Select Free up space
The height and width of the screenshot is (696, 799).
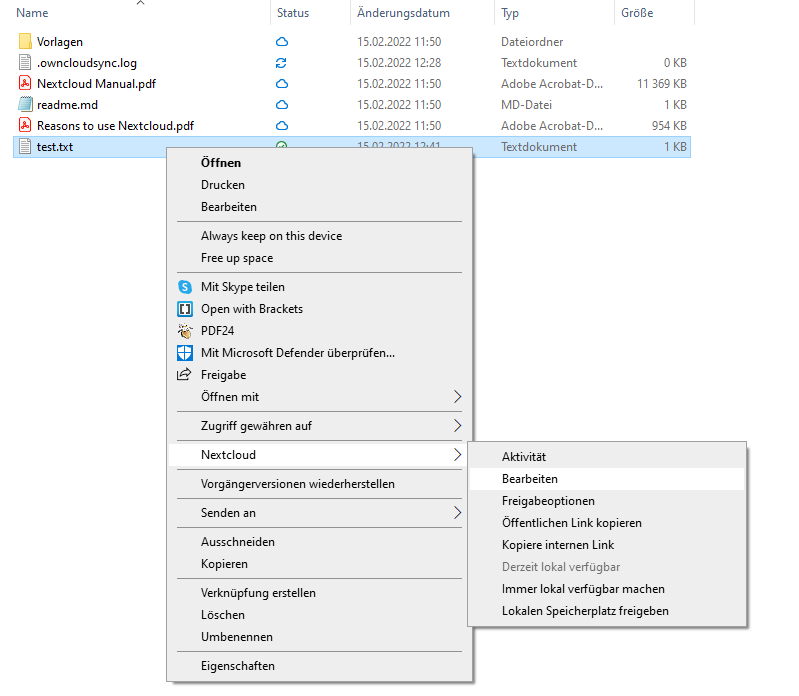tap(319, 258)
